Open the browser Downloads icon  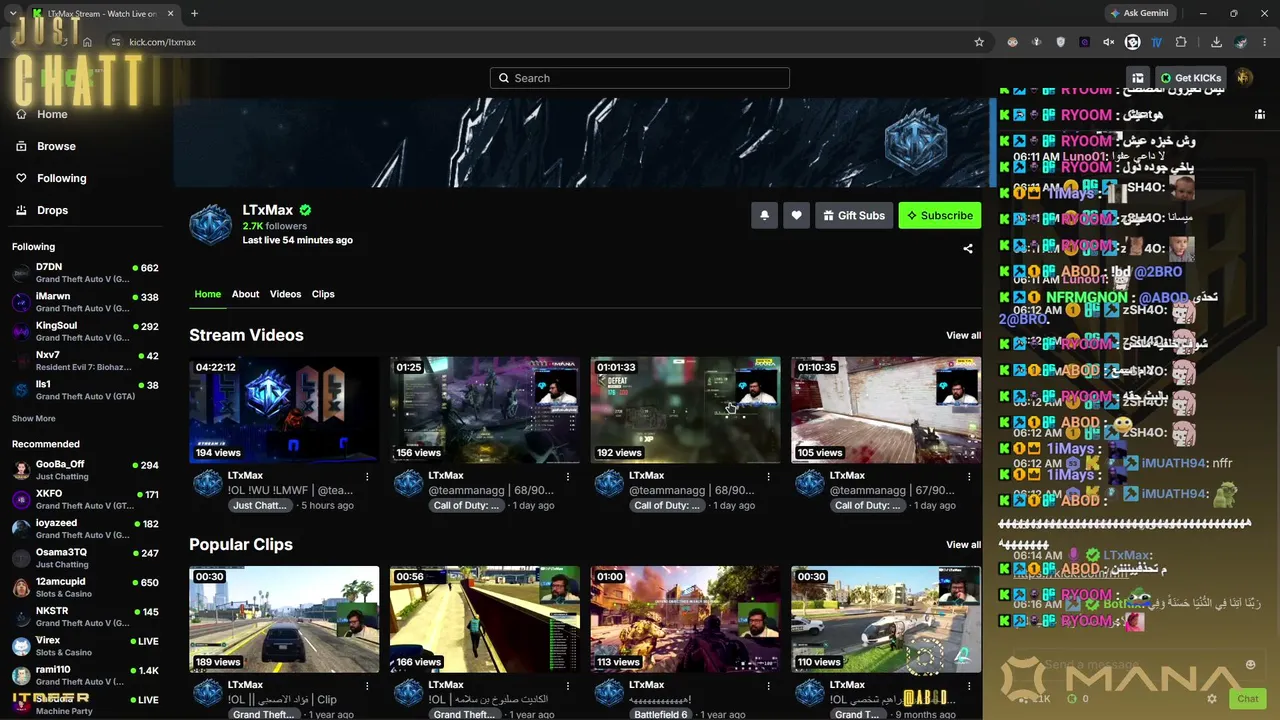(1216, 42)
